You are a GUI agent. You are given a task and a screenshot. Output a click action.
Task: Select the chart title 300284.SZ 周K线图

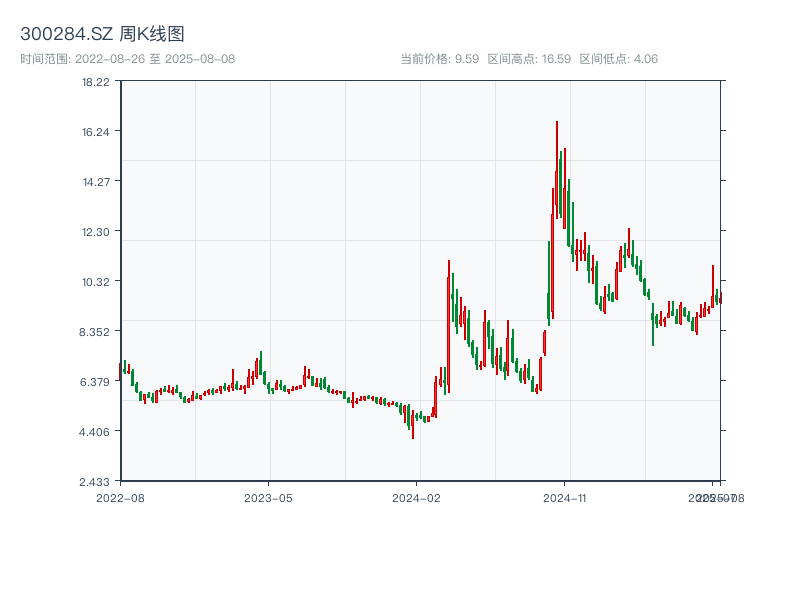pyautogui.click(x=102, y=34)
